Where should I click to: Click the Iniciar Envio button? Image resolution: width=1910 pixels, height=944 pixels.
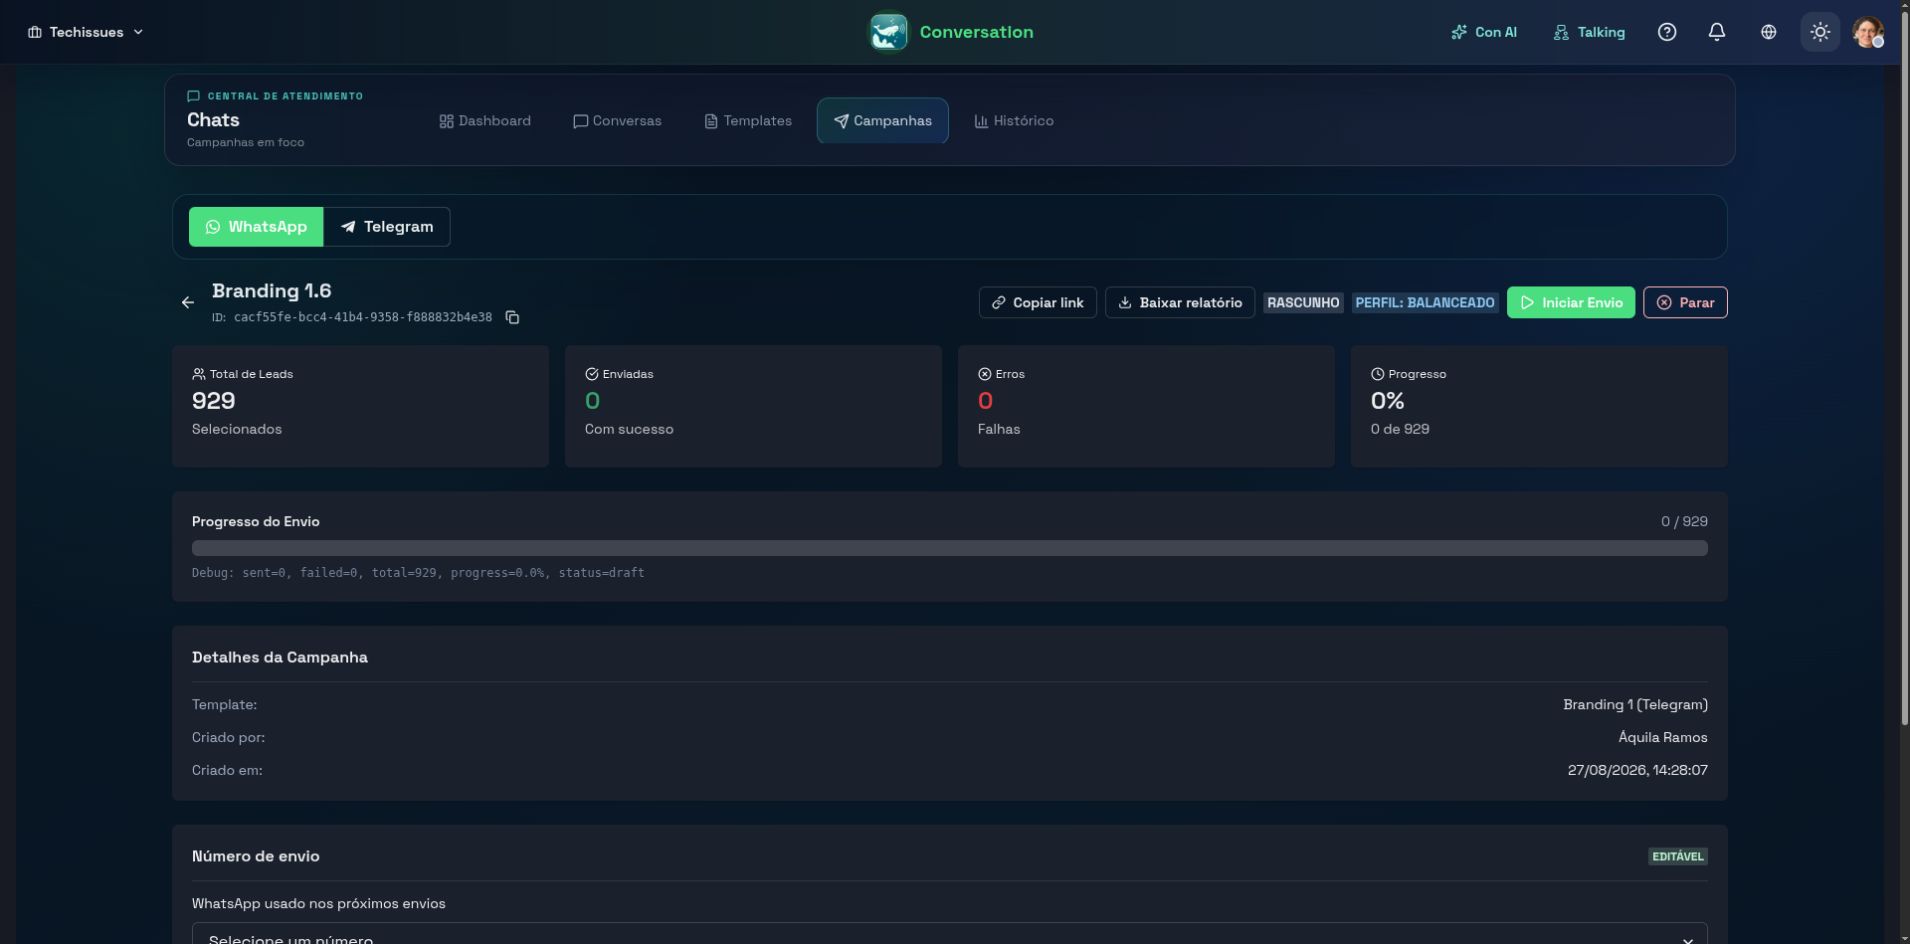1571,302
